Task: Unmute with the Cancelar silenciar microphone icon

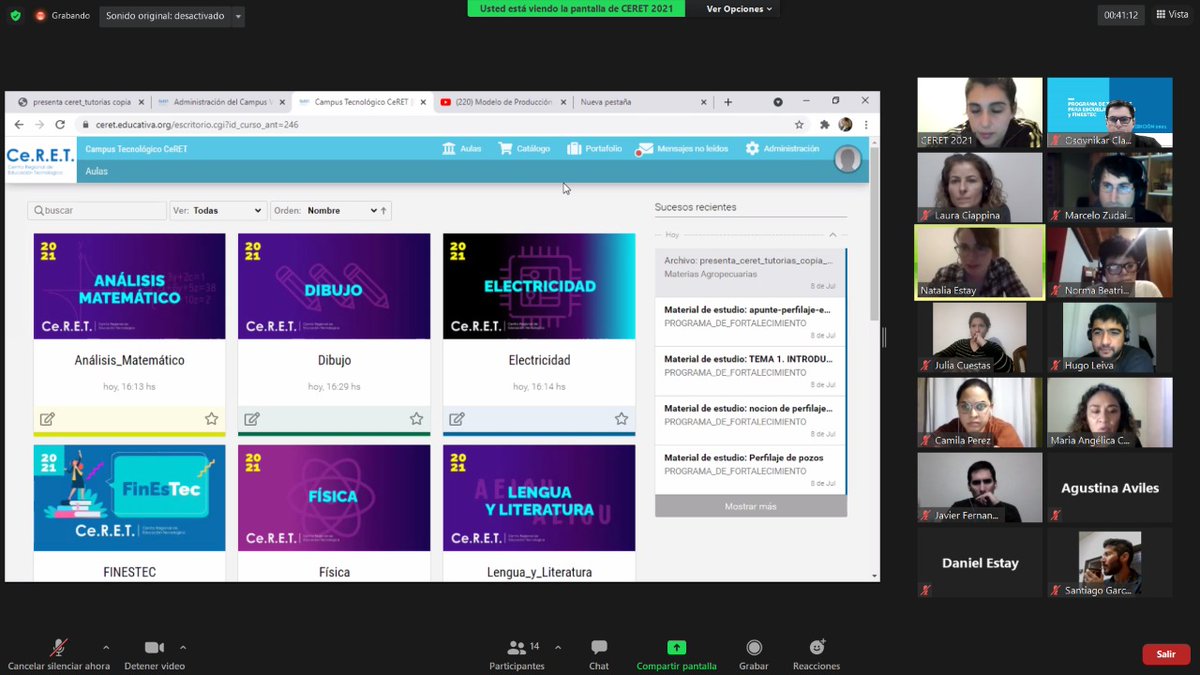Action: pos(58,647)
